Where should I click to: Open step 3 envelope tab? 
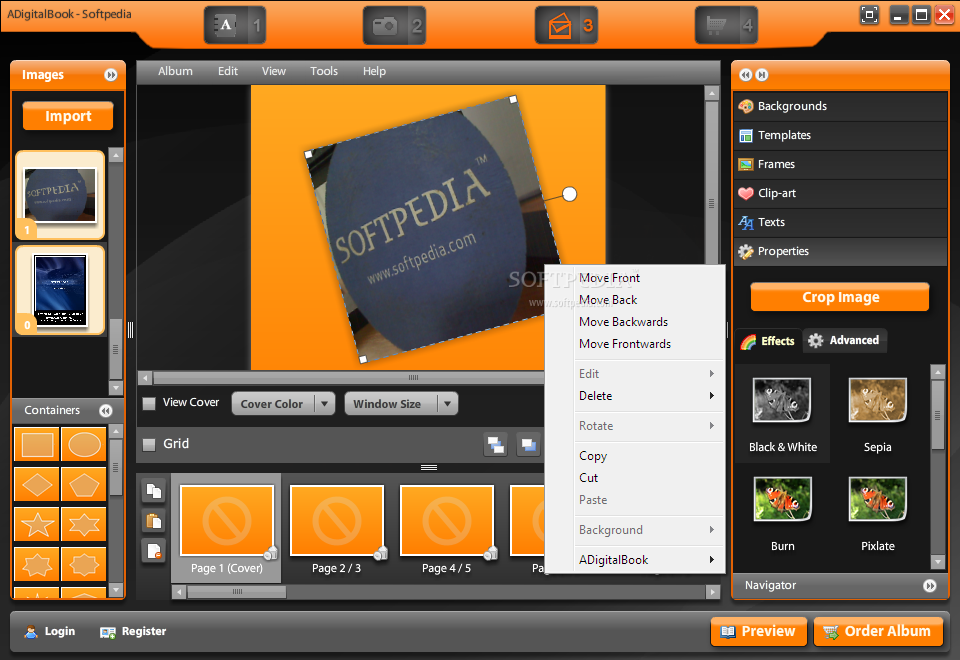(x=566, y=25)
